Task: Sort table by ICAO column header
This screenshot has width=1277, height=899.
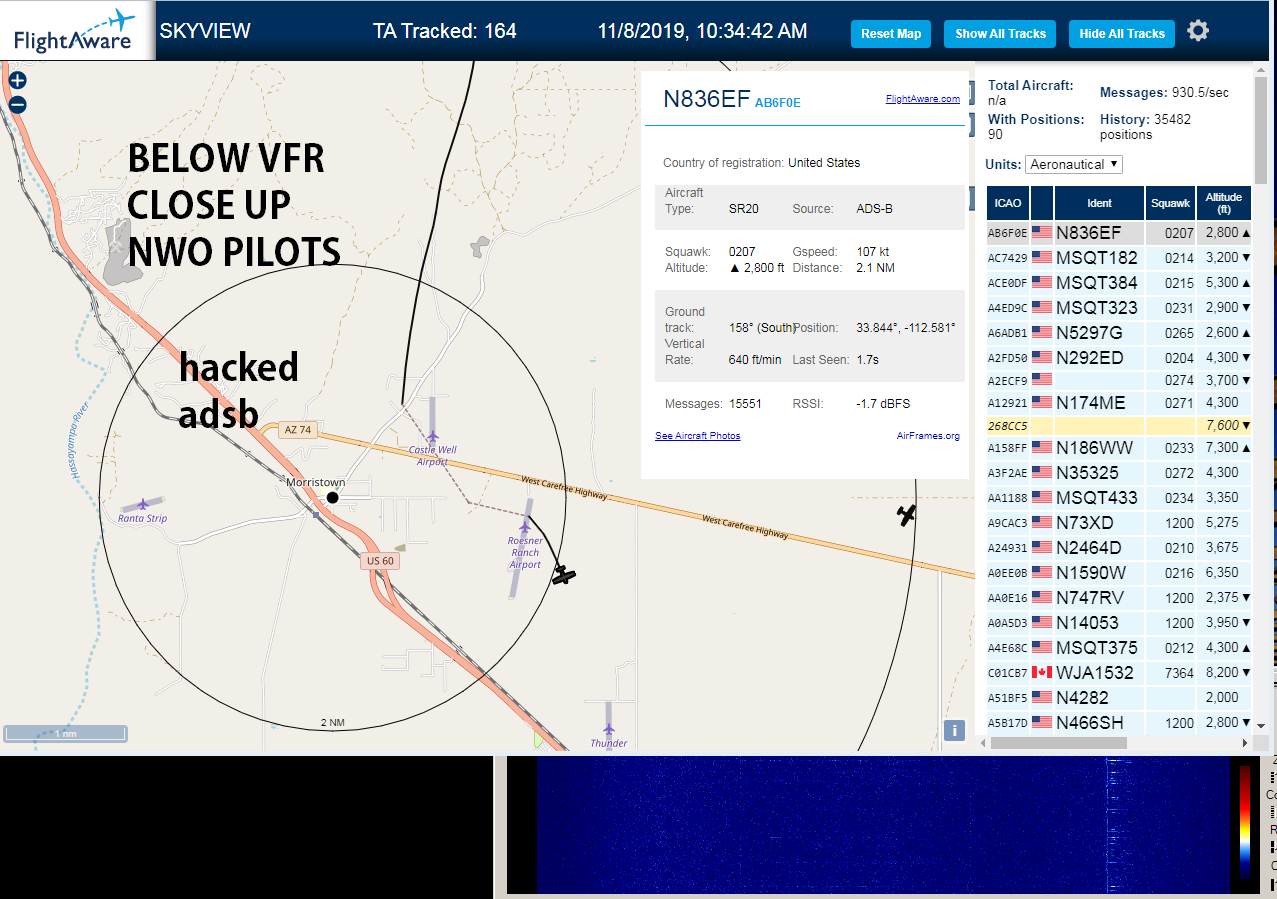Action: [x=1008, y=203]
